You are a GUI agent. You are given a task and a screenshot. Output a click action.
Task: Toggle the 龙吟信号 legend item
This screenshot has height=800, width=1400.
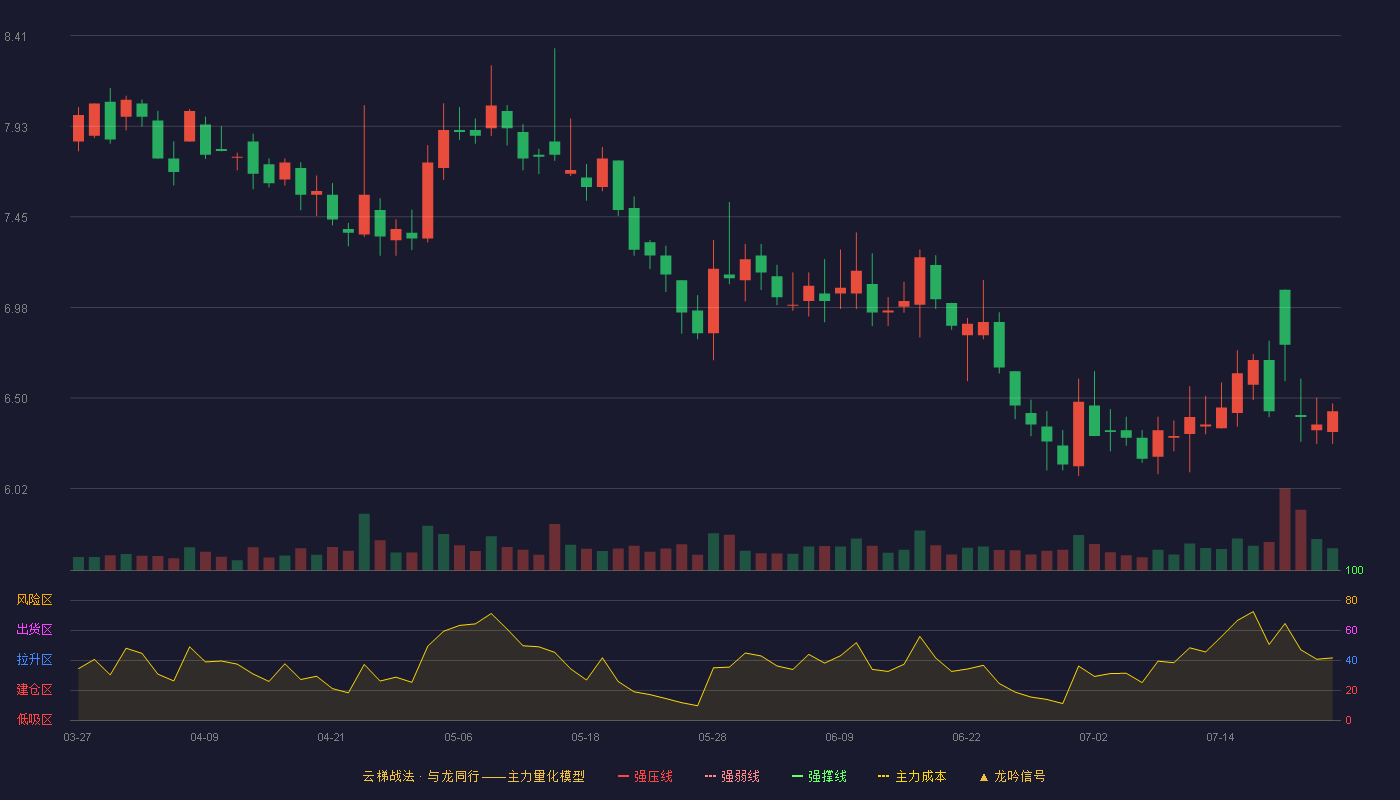point(1012,776)
